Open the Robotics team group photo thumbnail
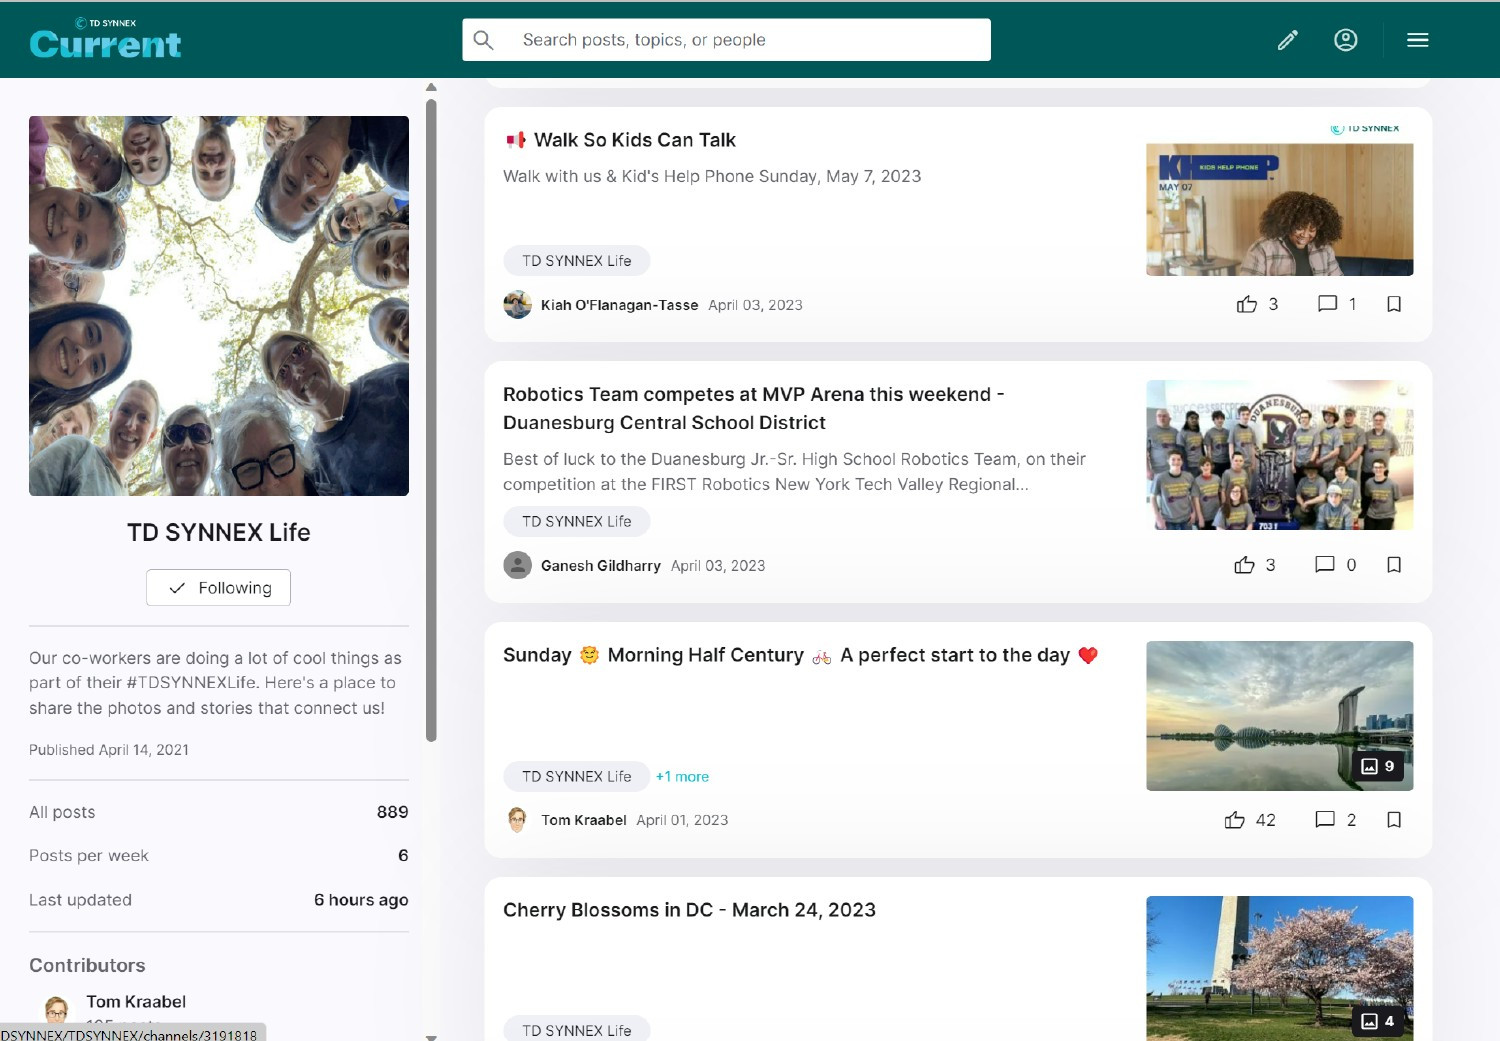 [x=1280, y=455]
